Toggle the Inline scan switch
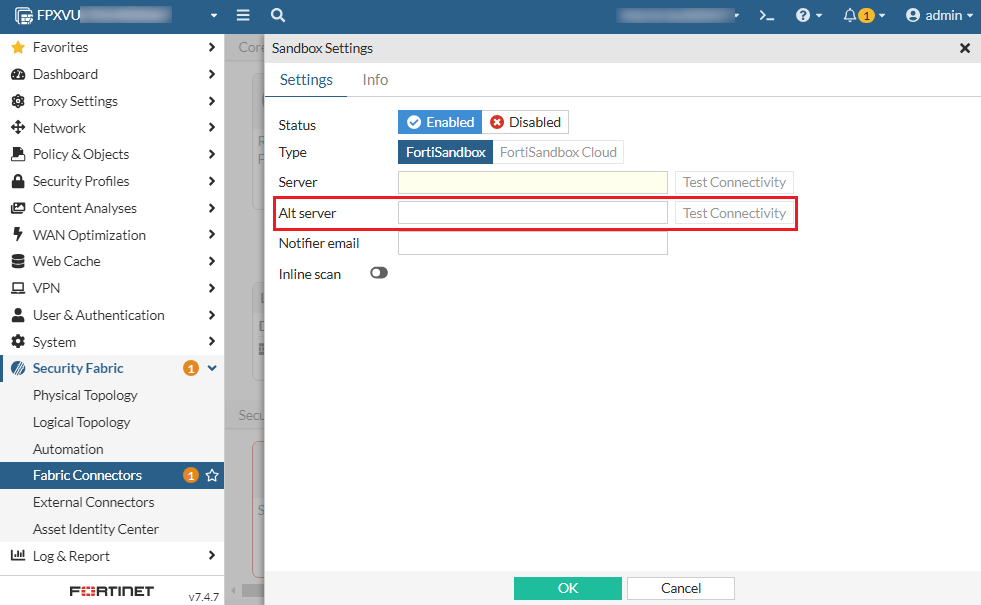Screen dimensions: 981x605 (379, 273)
